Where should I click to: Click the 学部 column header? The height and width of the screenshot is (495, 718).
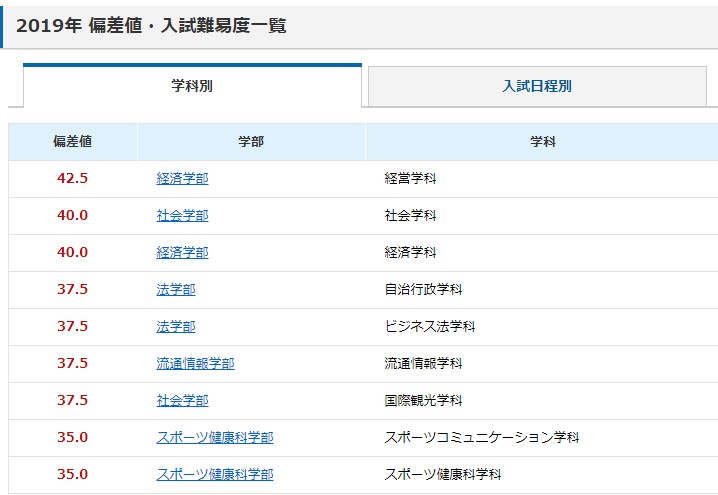pyautogui.click(x=251, y=142)
